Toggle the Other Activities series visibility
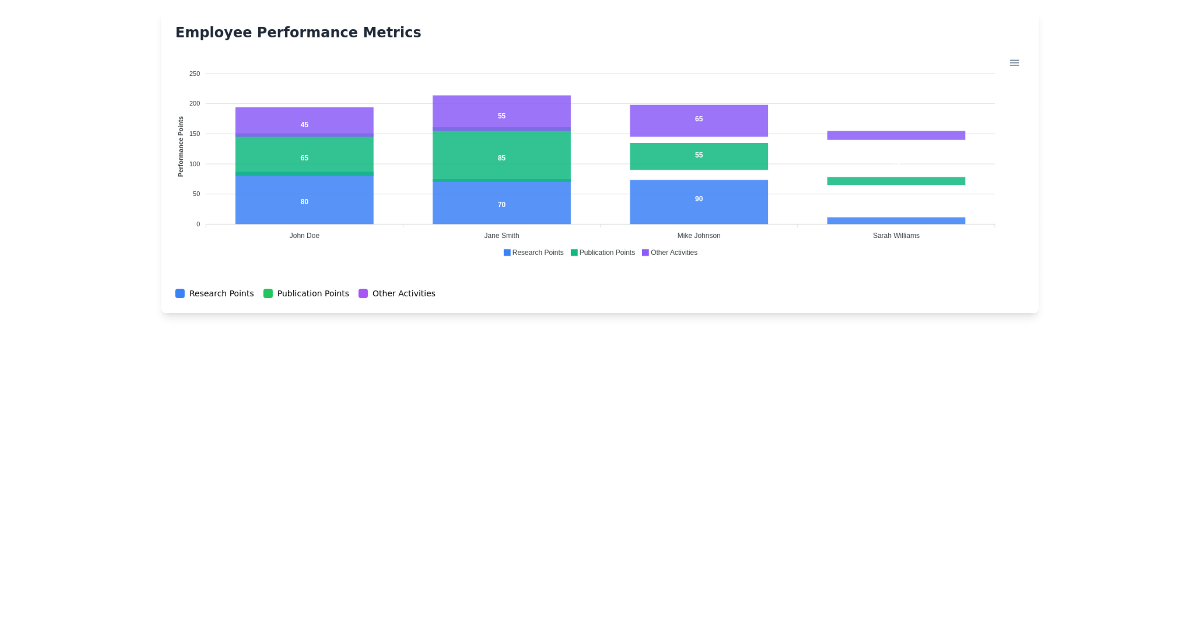The image size is (1200, 630). (674, 252)
